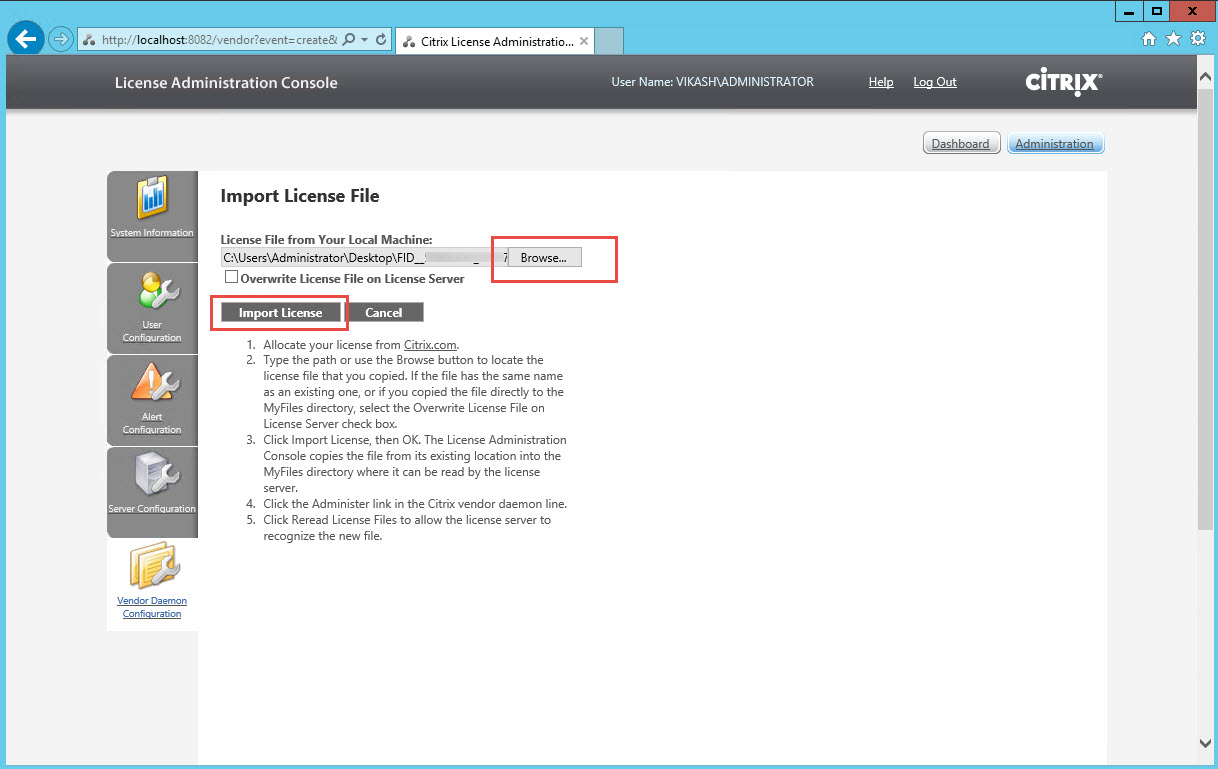Click the 'License File from Your Local Machine' label
Image resolution: width=1218 pixels, height=769 pixels.
coord(326,240)
